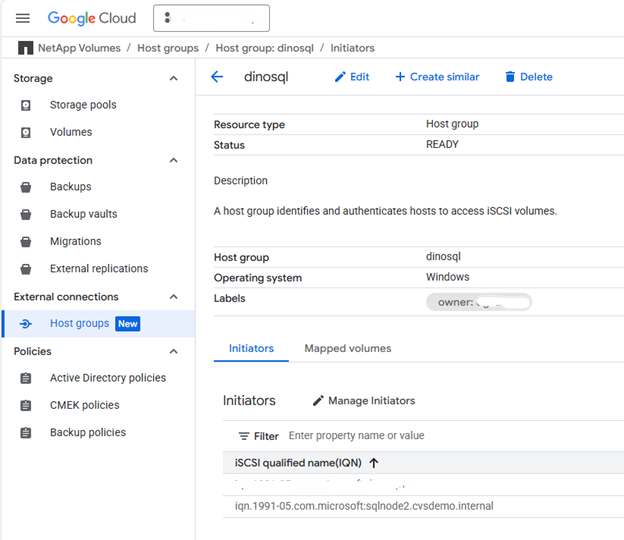The height and width of the screenshot is (540, 624).
Task: Sort by iSCSI qualified name arrow
Action: [374, 462]
